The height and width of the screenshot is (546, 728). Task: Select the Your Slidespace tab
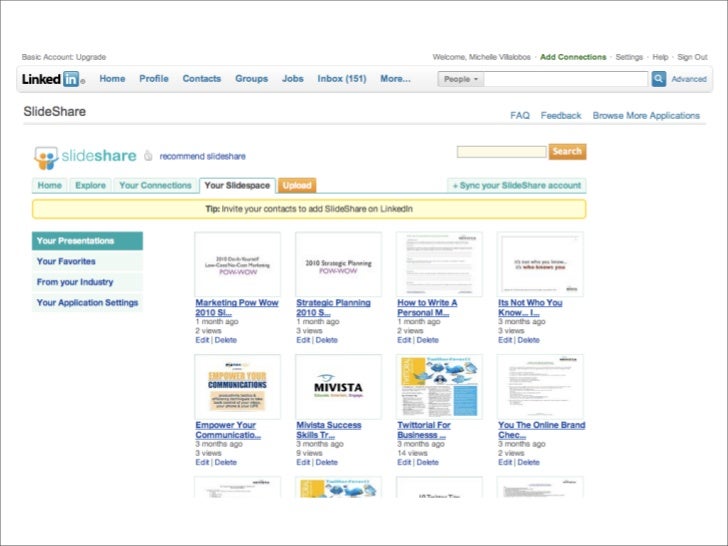click(237, 185)
